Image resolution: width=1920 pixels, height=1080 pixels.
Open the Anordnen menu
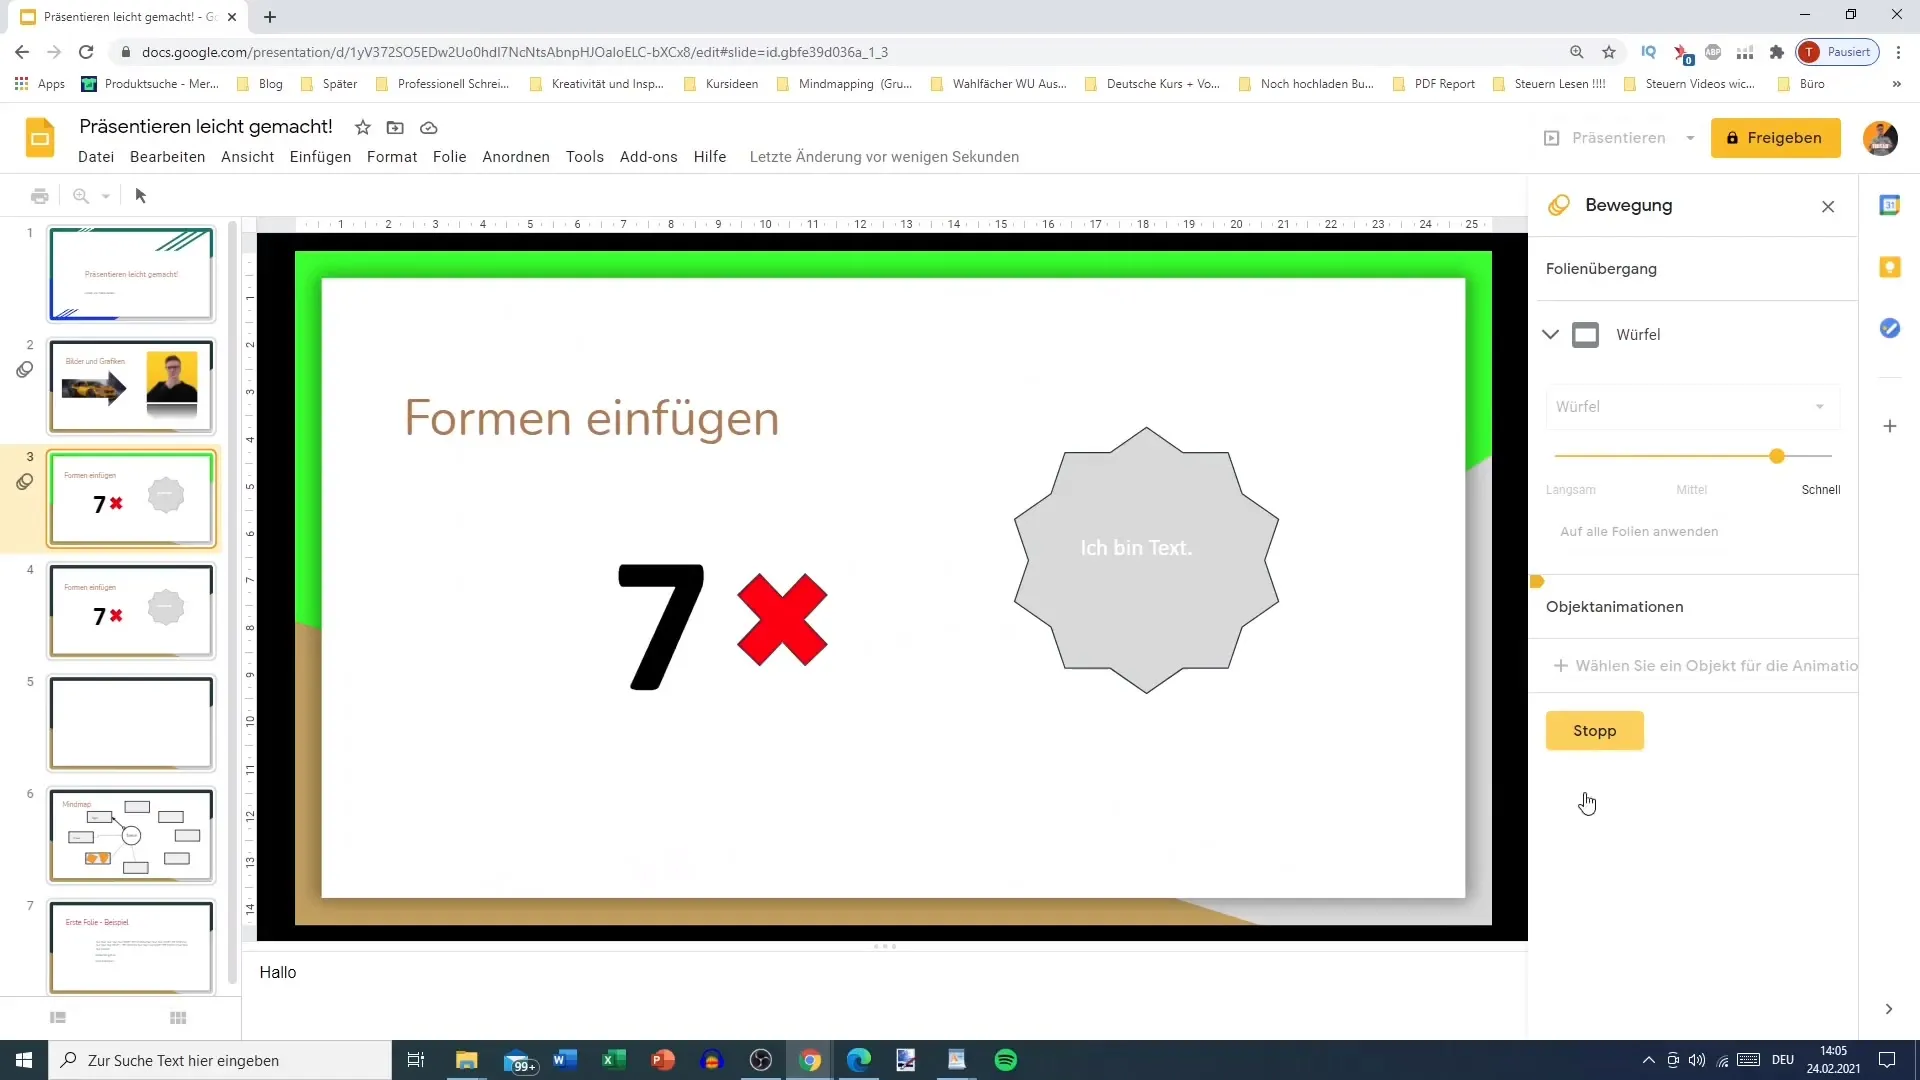[x=516, y=157]
